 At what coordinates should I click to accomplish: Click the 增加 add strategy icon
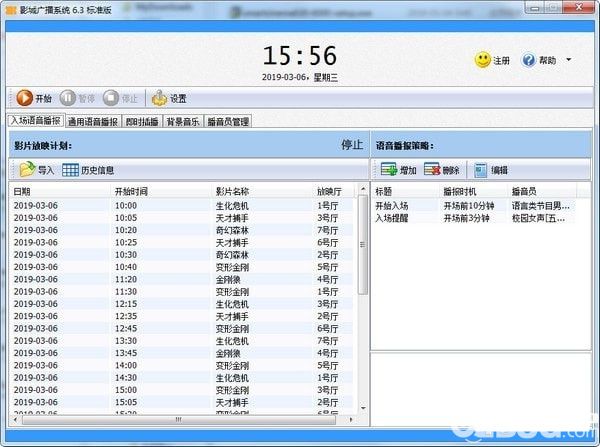(389, 170)
